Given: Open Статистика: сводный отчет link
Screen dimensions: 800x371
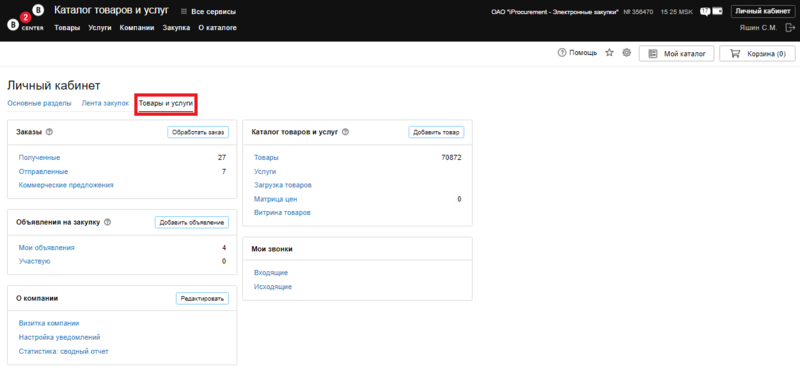Looking at the screenshot, I should coord(64,351).
